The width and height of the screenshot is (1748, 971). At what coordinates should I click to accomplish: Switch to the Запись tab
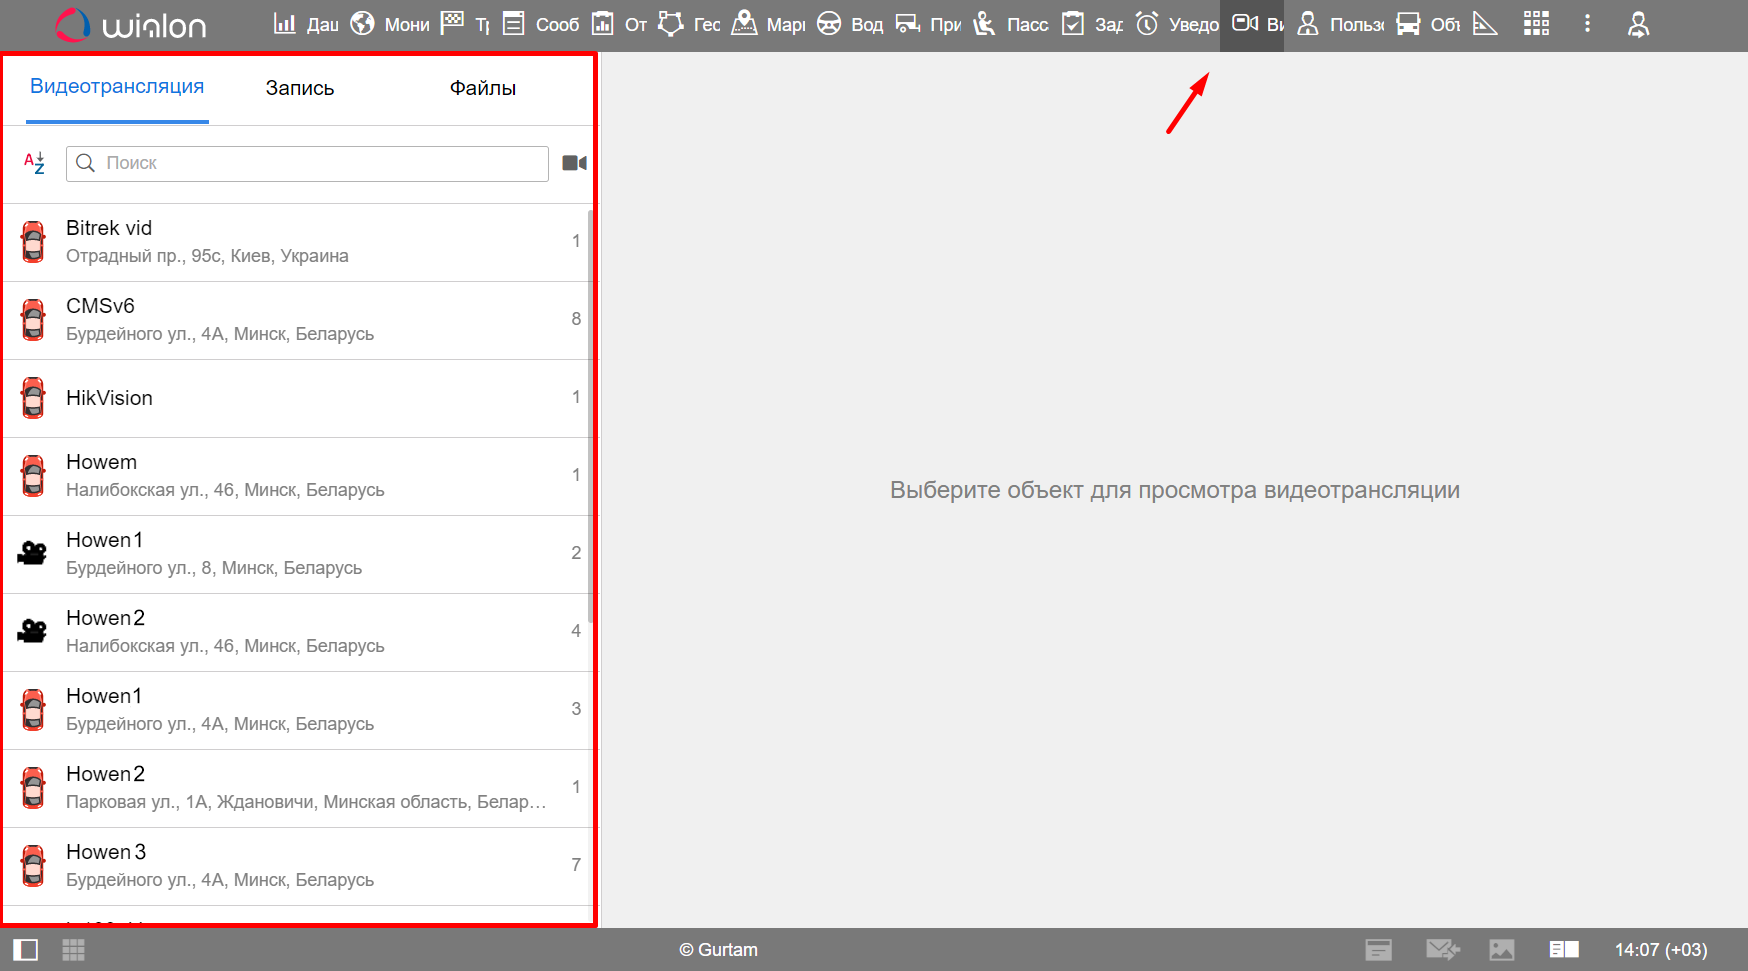pyautogui.click(x=300, y=88)
